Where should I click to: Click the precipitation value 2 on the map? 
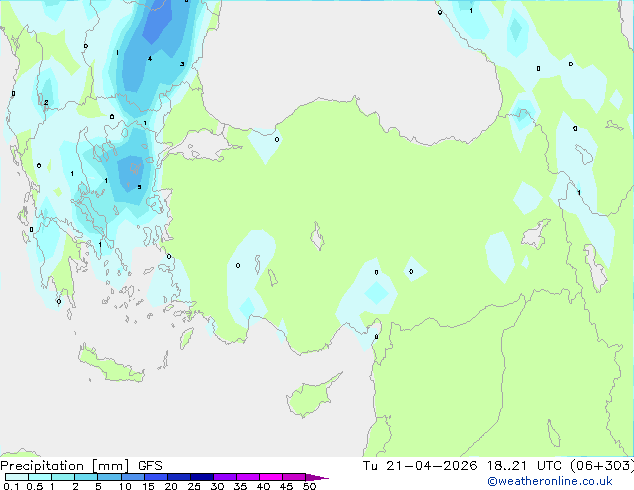(46, 102)
